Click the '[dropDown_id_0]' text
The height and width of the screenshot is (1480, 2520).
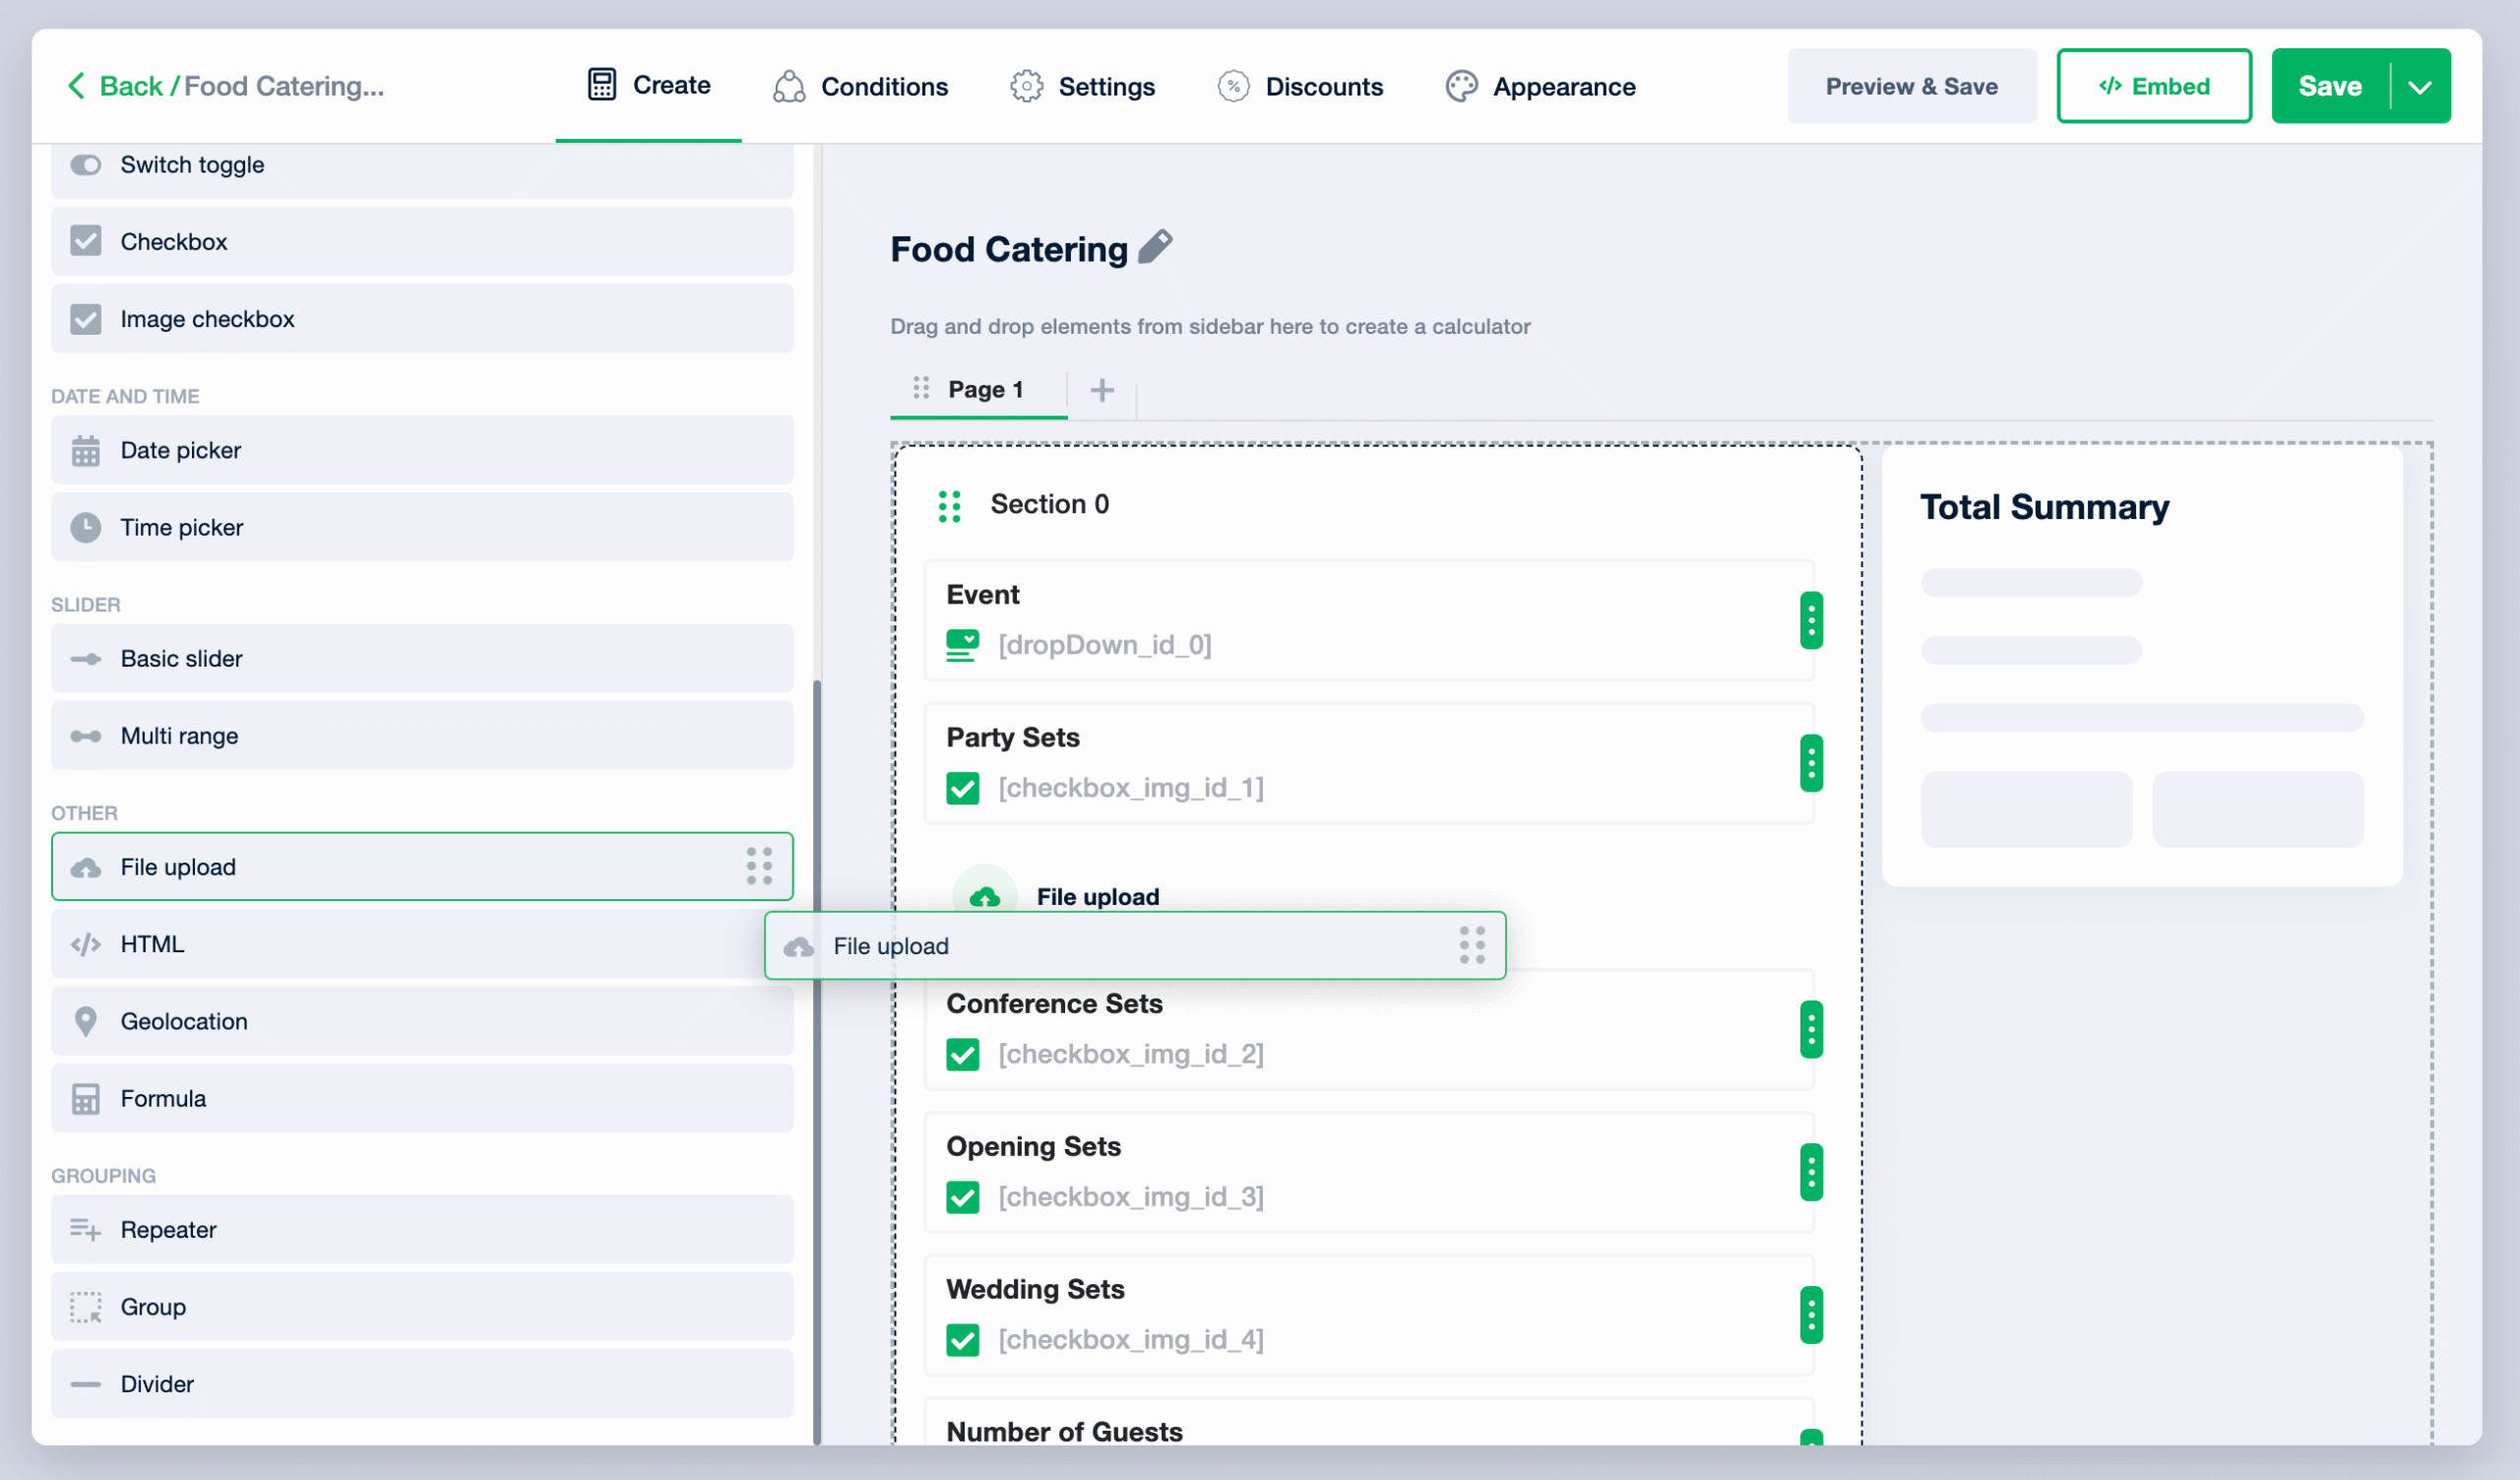1105,646
